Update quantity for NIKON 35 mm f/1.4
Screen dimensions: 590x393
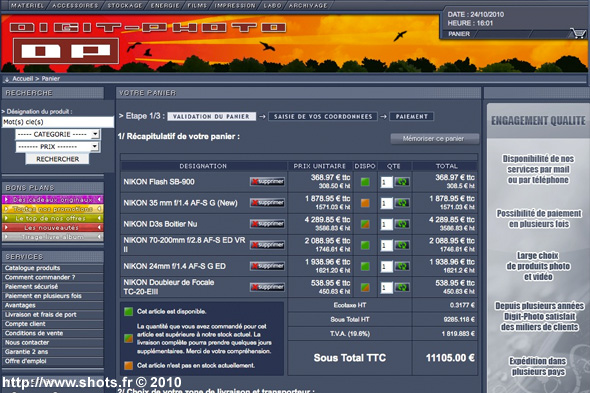click(x=402, y=203)
